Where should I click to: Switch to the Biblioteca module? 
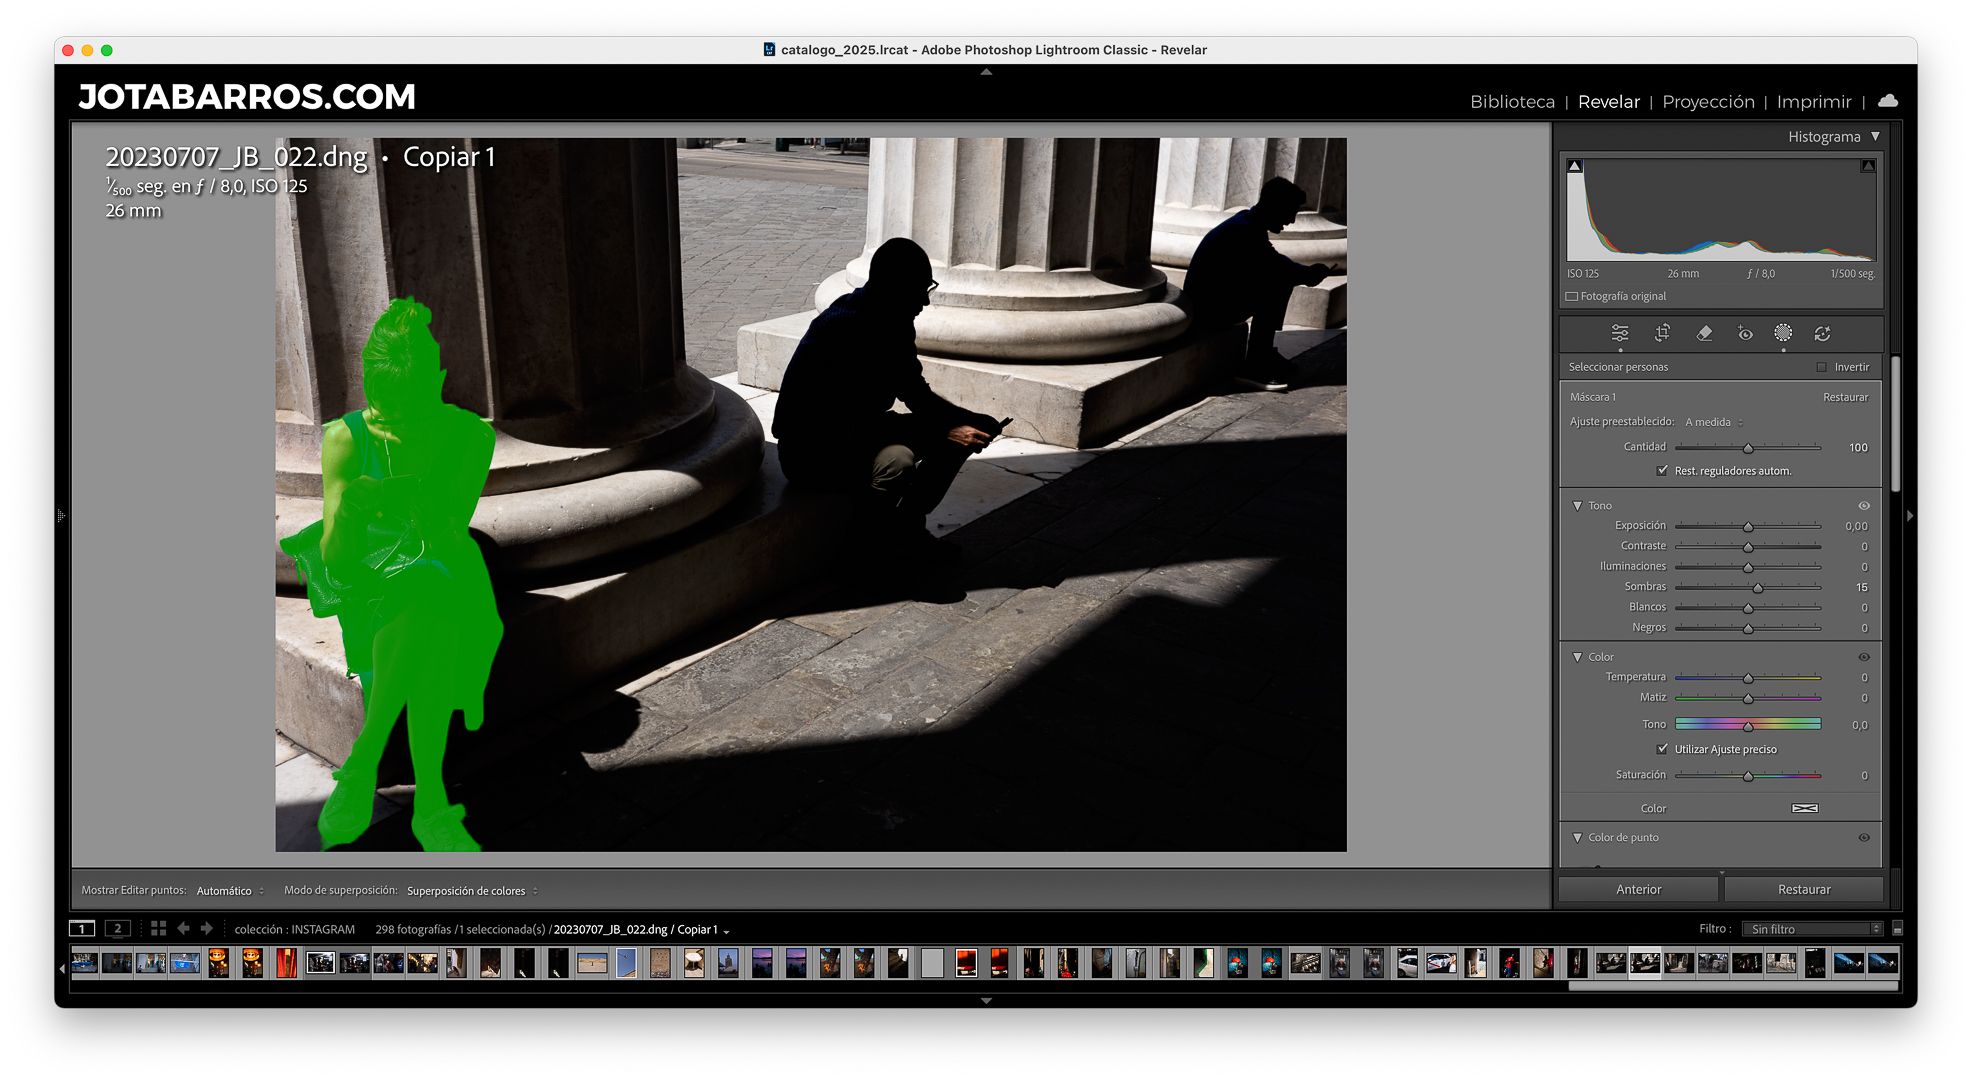click(1512, 102)
